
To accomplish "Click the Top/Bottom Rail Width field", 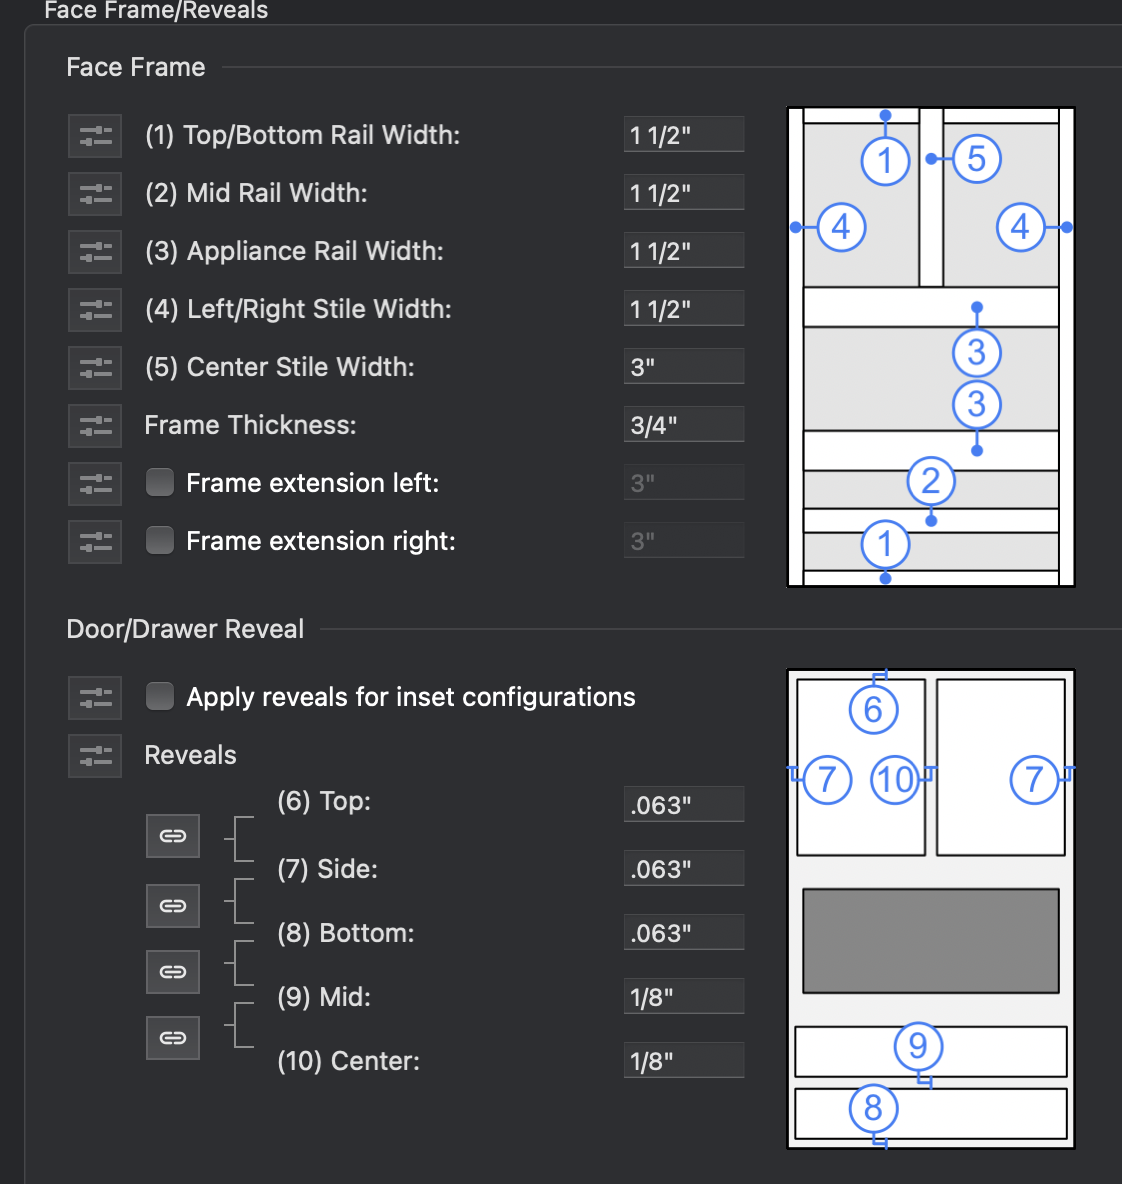I will click(x=683, y=135).
